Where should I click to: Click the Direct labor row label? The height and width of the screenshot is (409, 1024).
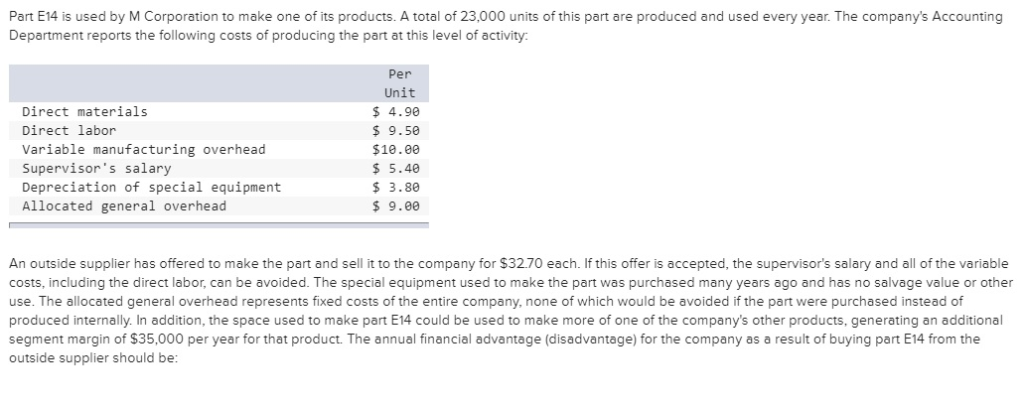[69, 131]
